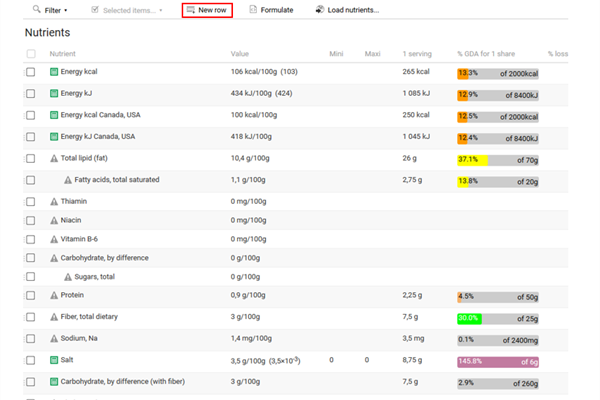This screenshot has width=600, height=400.
Task: Tick the checkbox for Energy kJ row
Action: pos(31,94)
